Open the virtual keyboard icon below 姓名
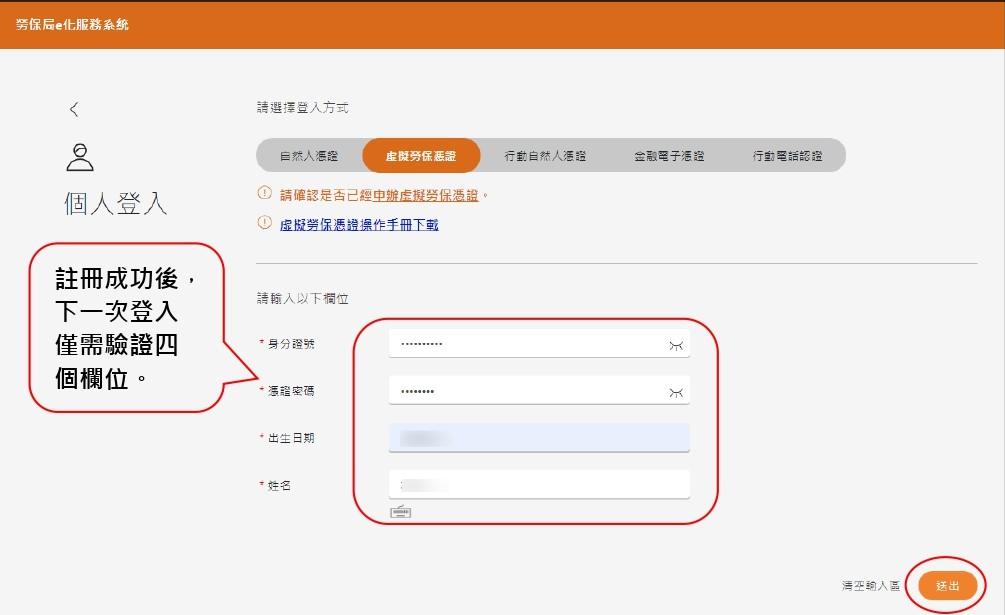The height and width of the screenshot is (615, 1005). (401, 511)
